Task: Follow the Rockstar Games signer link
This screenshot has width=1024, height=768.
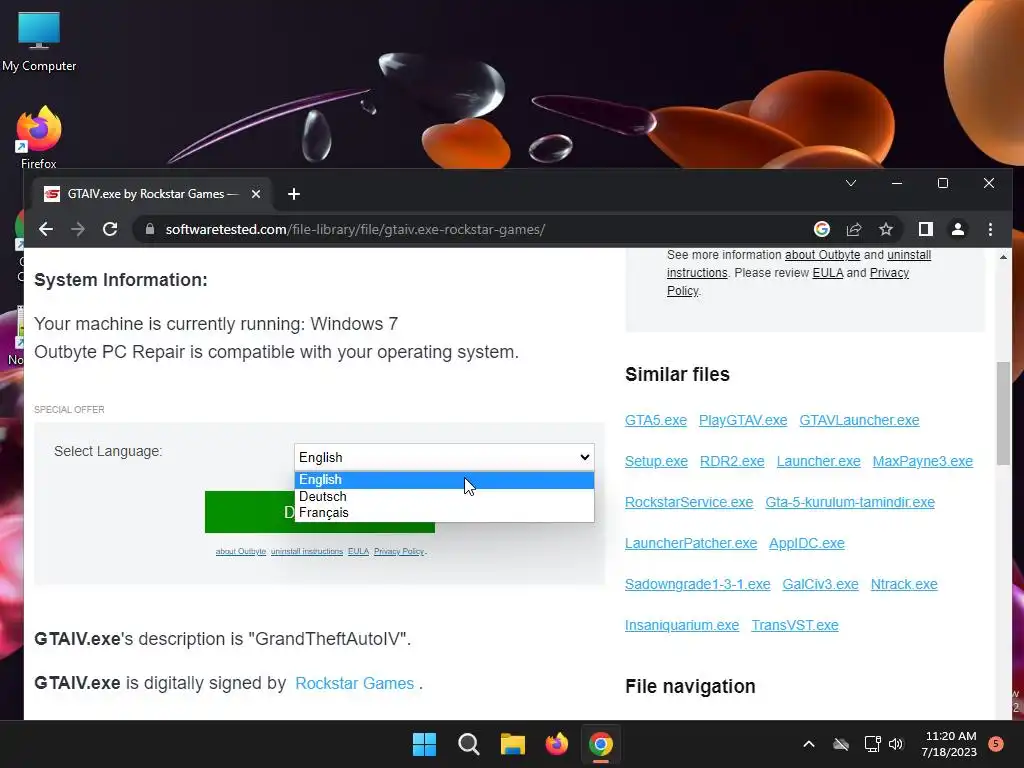Action: (x=355, y=683)
